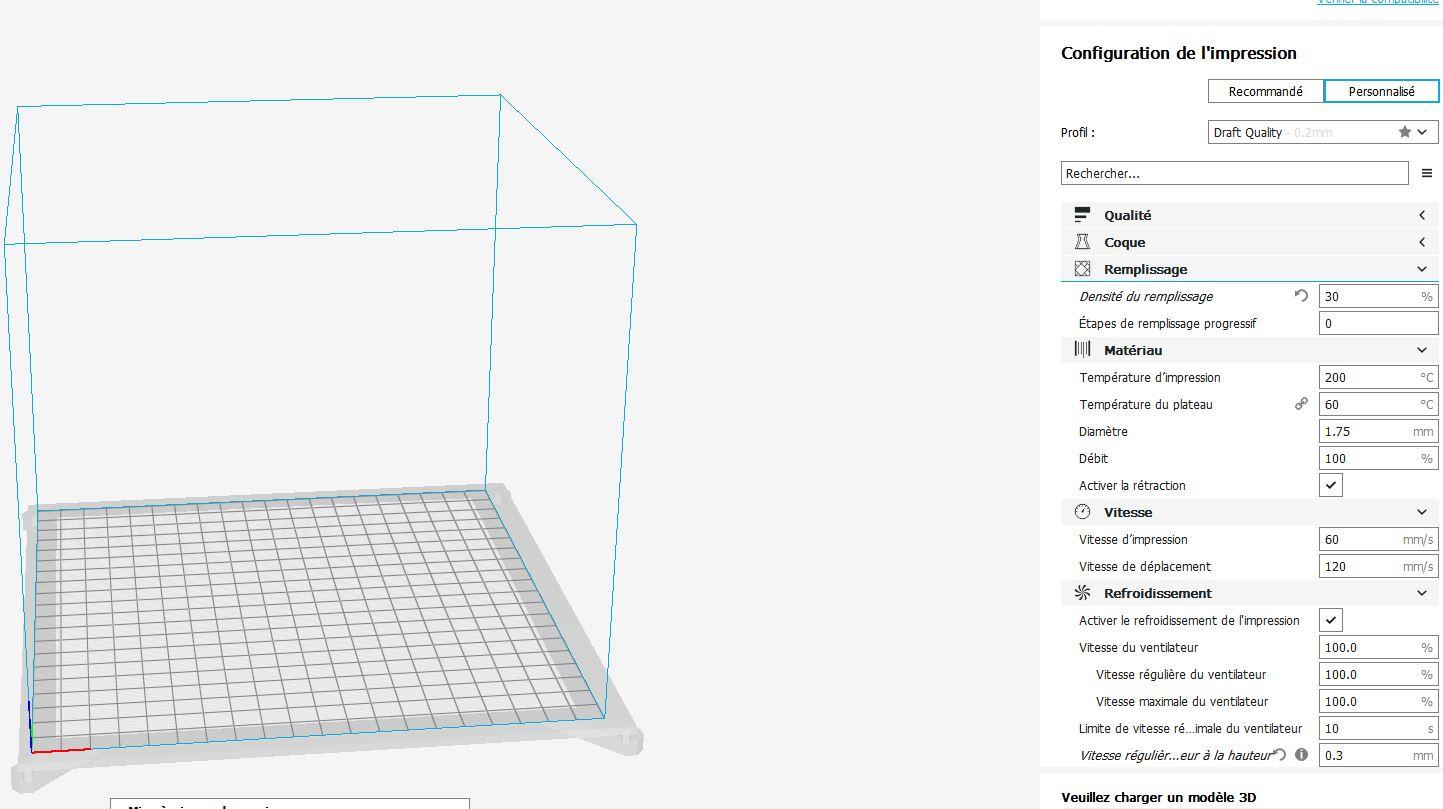Click the 'Configuration de l'impression' heading

point(1179,53)
